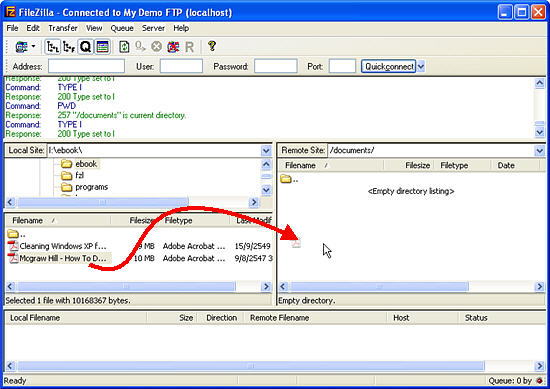This screenshot has width=550, height=389.
Task: Open the Help menu
Action: [x=181, y=28]
